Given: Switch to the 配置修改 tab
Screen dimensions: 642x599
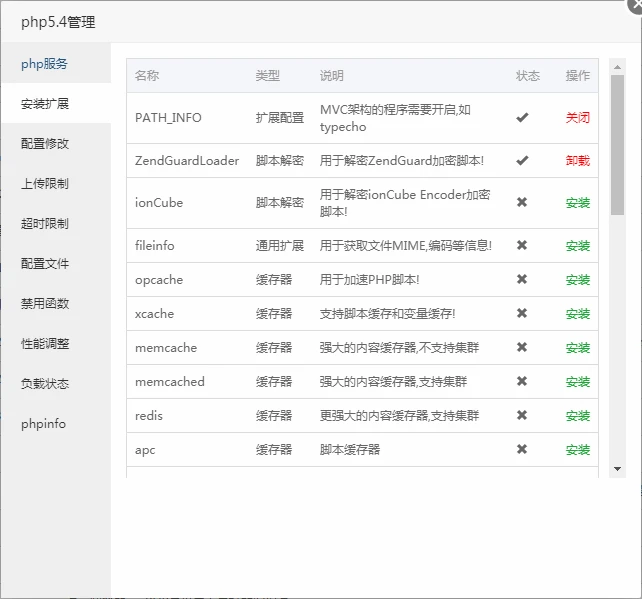Looking at the screenshot, I should [45, 144].
